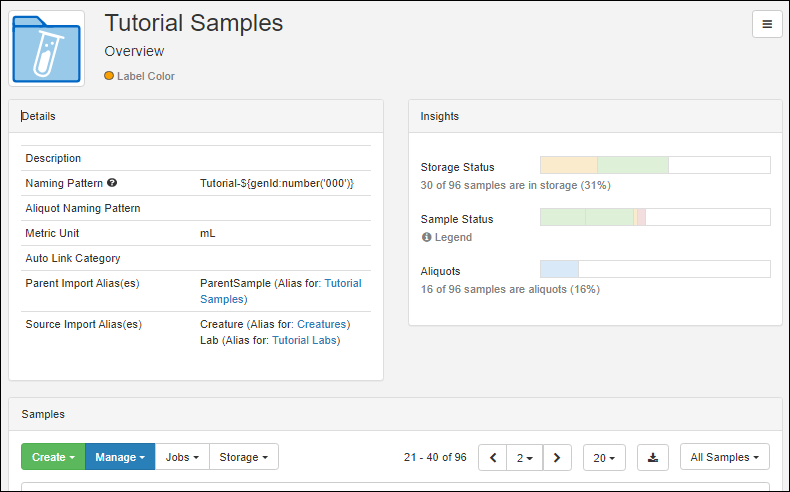This screenshot has height=492, width=790.
Task: Expand the Jobs menu
Action: click(x=182, y=457)
